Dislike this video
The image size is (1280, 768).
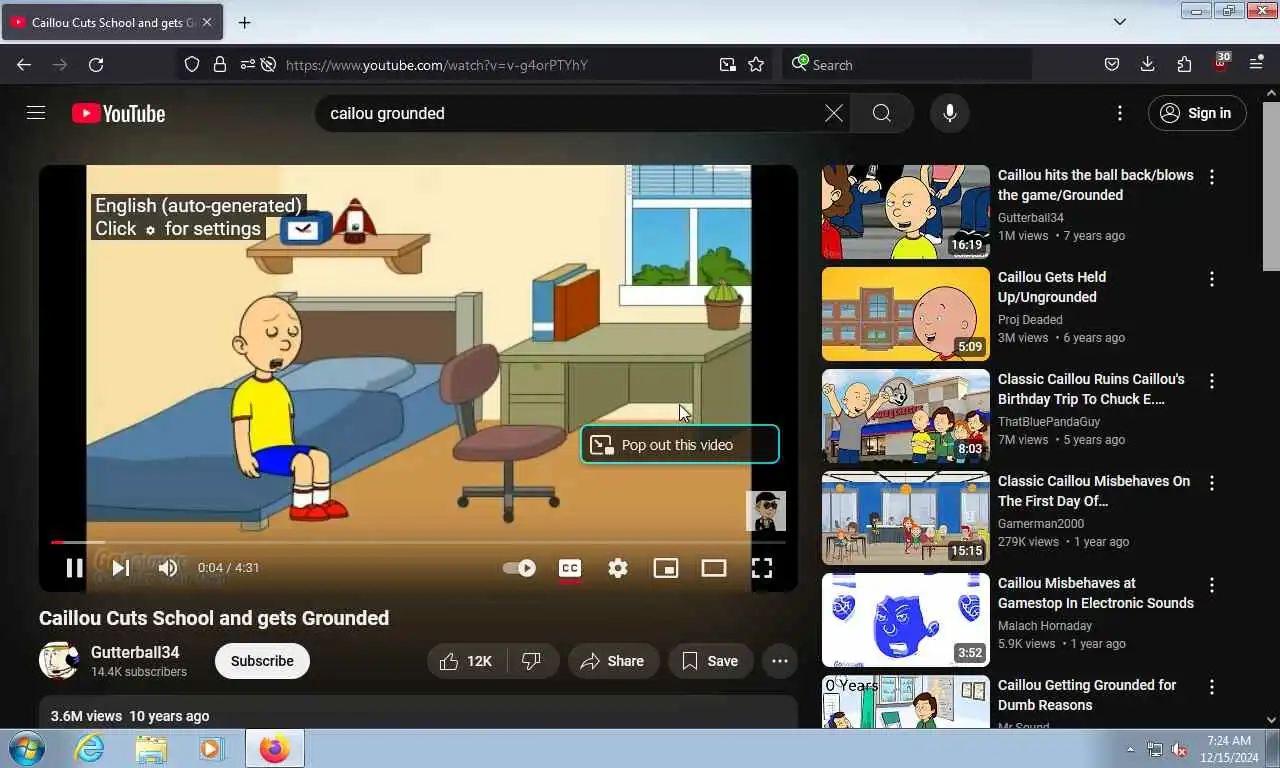(x=533, y=661)
